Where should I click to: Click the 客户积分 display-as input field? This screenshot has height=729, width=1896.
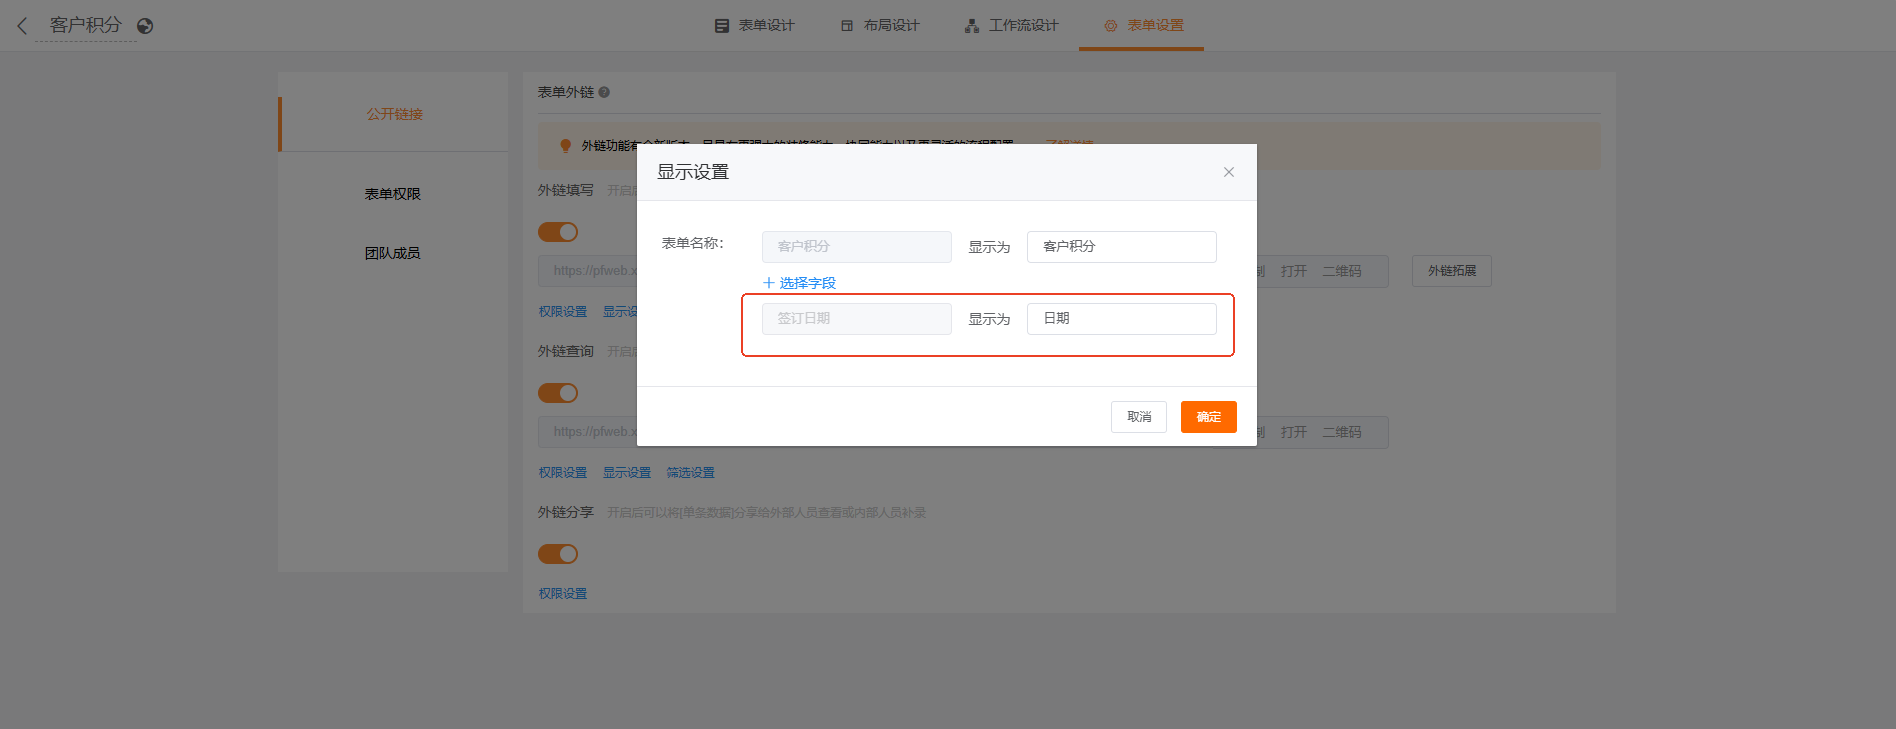click(x=1121, y=247)
